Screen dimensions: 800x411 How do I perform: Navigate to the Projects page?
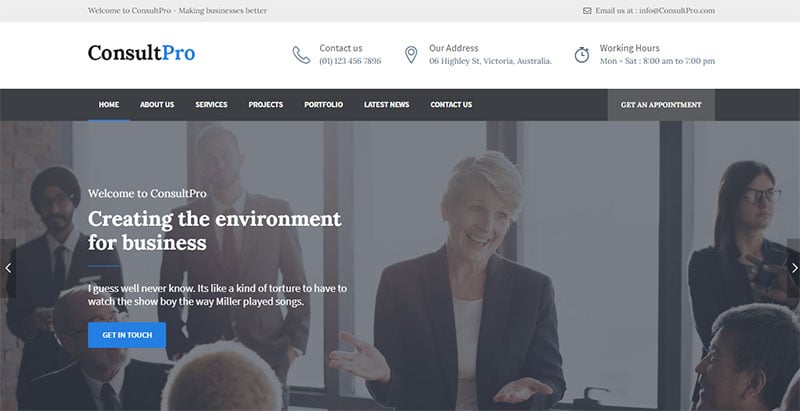tap(266, 105)
